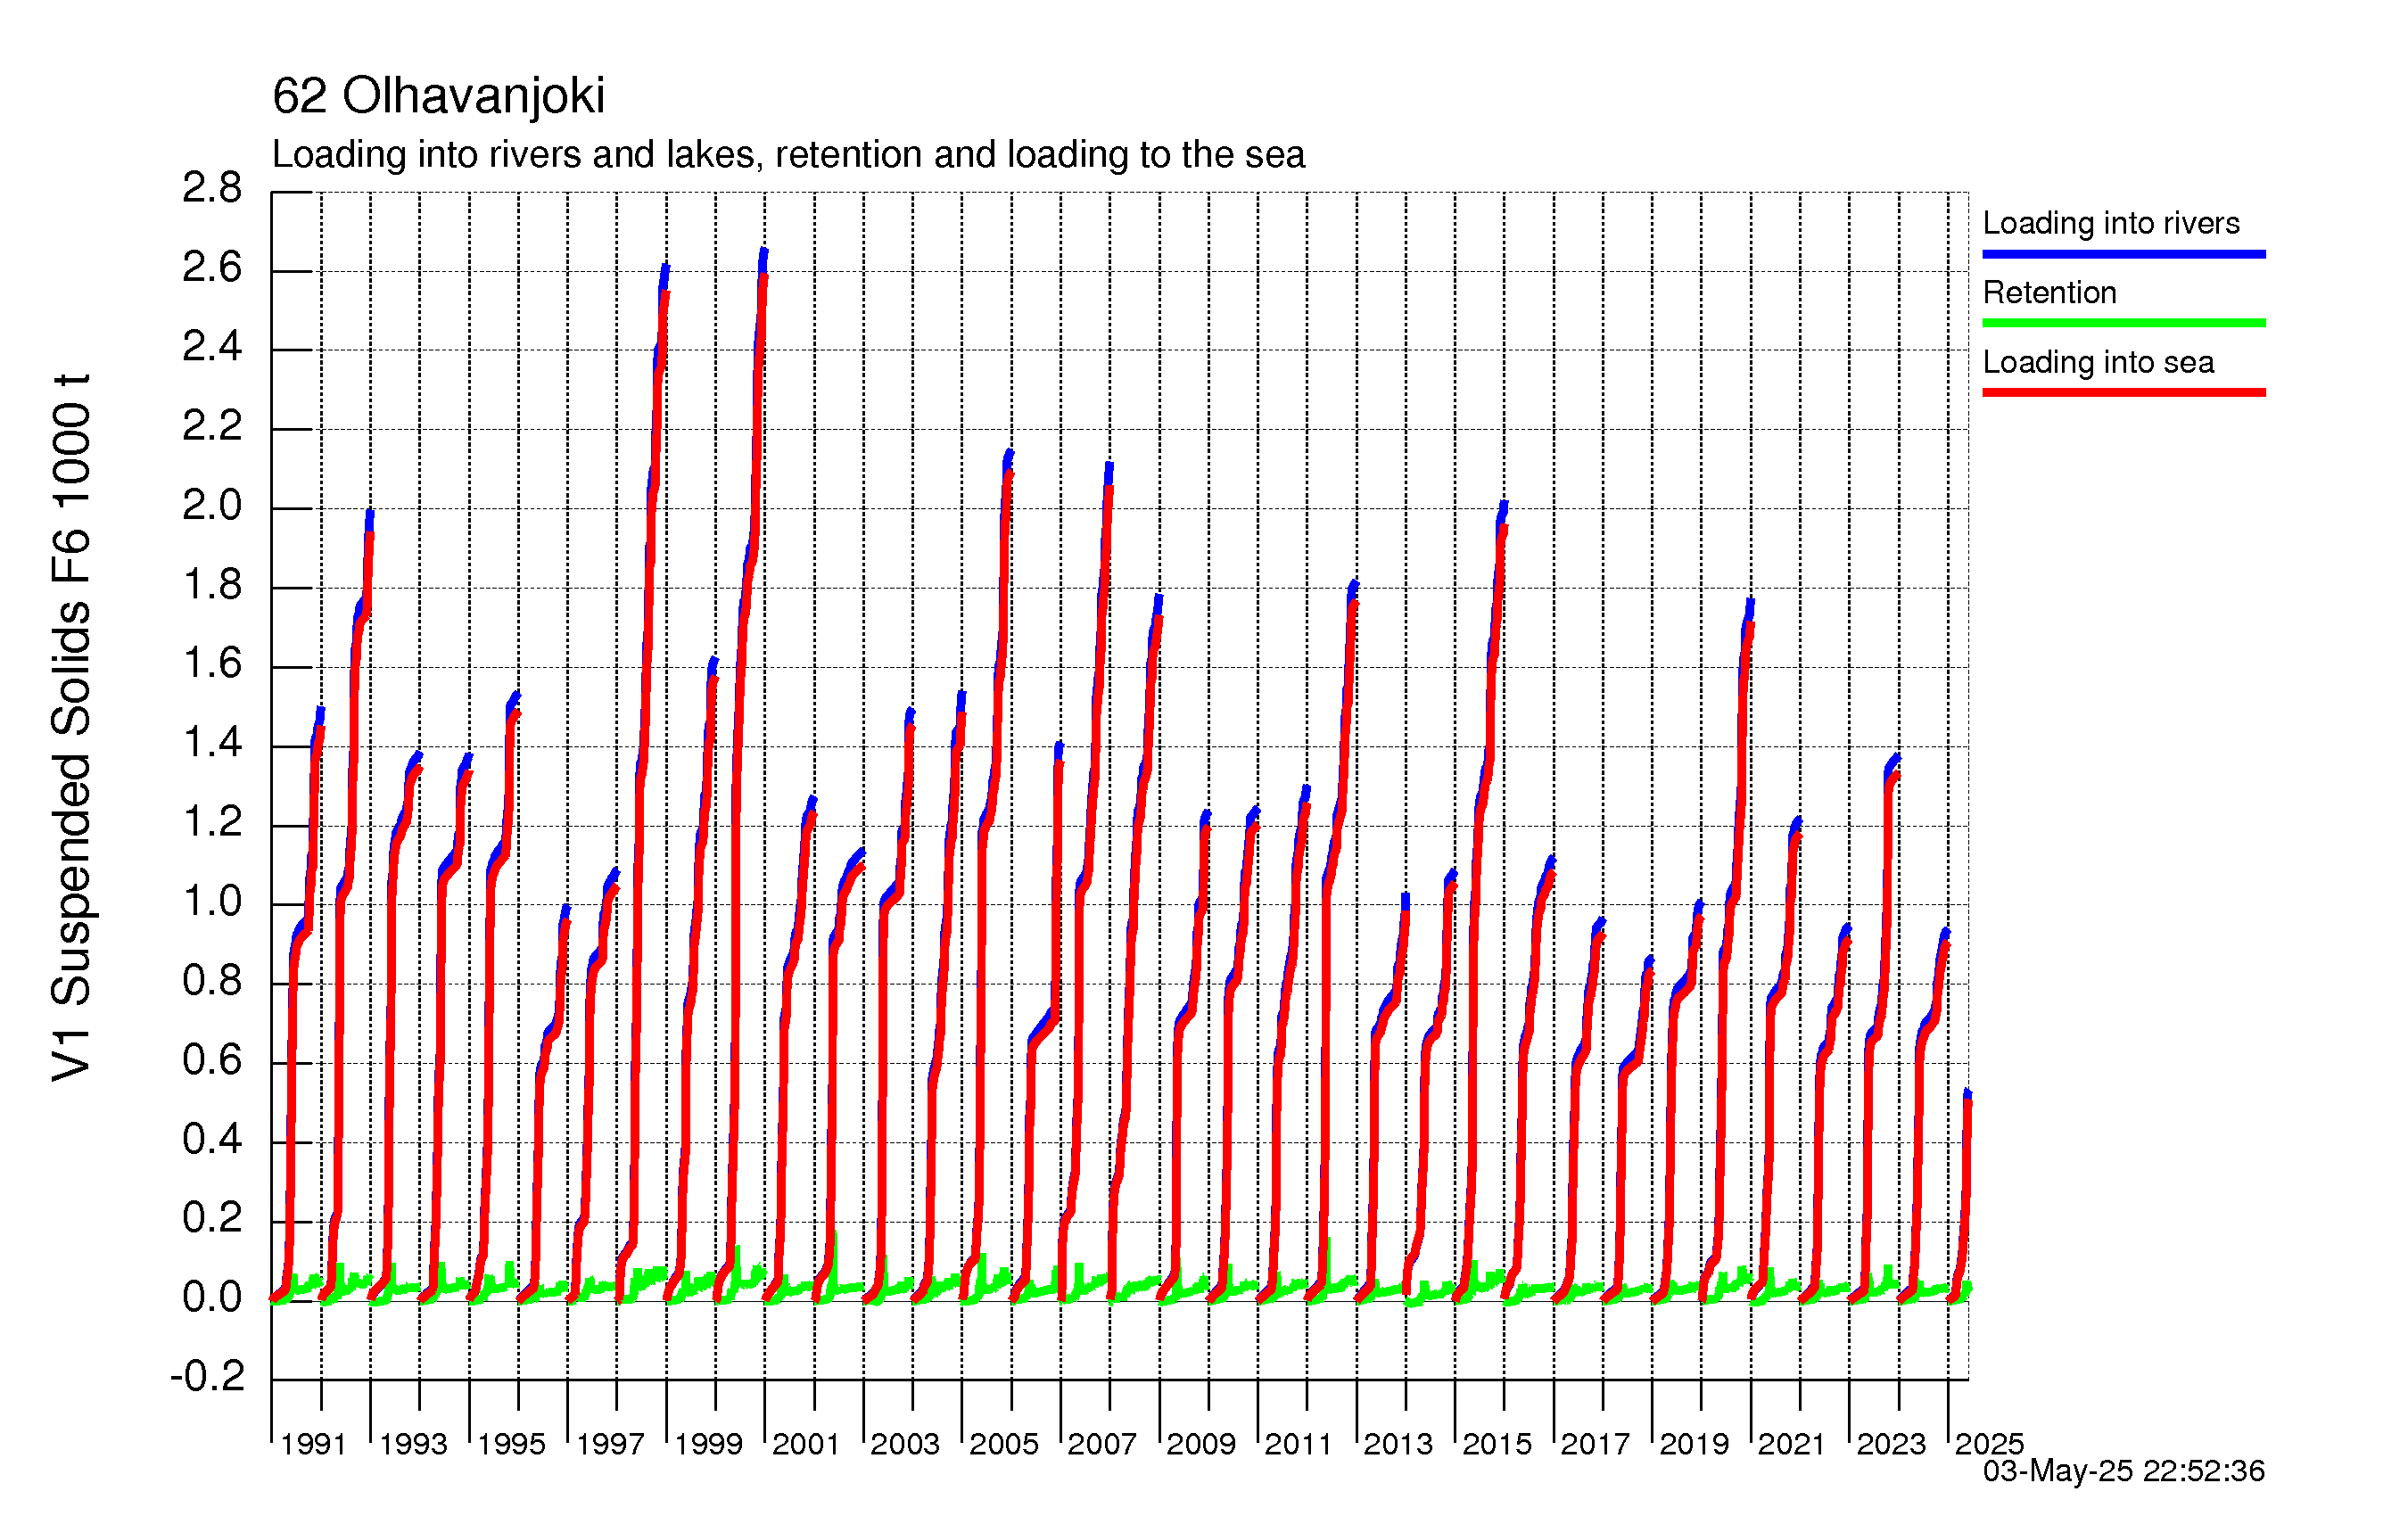Click the 'Retention' legend label

pos(2050,292)
